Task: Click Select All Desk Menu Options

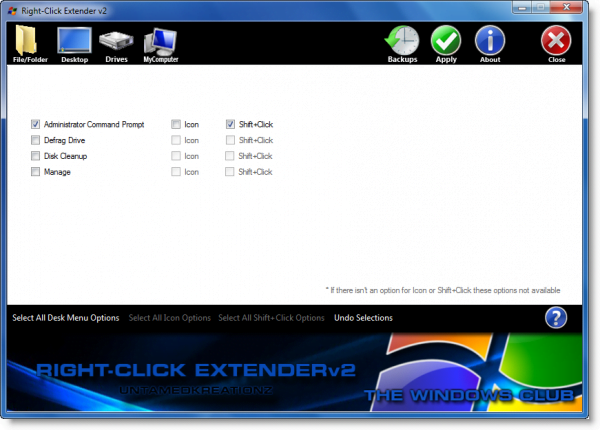Action: click(65, 318)
